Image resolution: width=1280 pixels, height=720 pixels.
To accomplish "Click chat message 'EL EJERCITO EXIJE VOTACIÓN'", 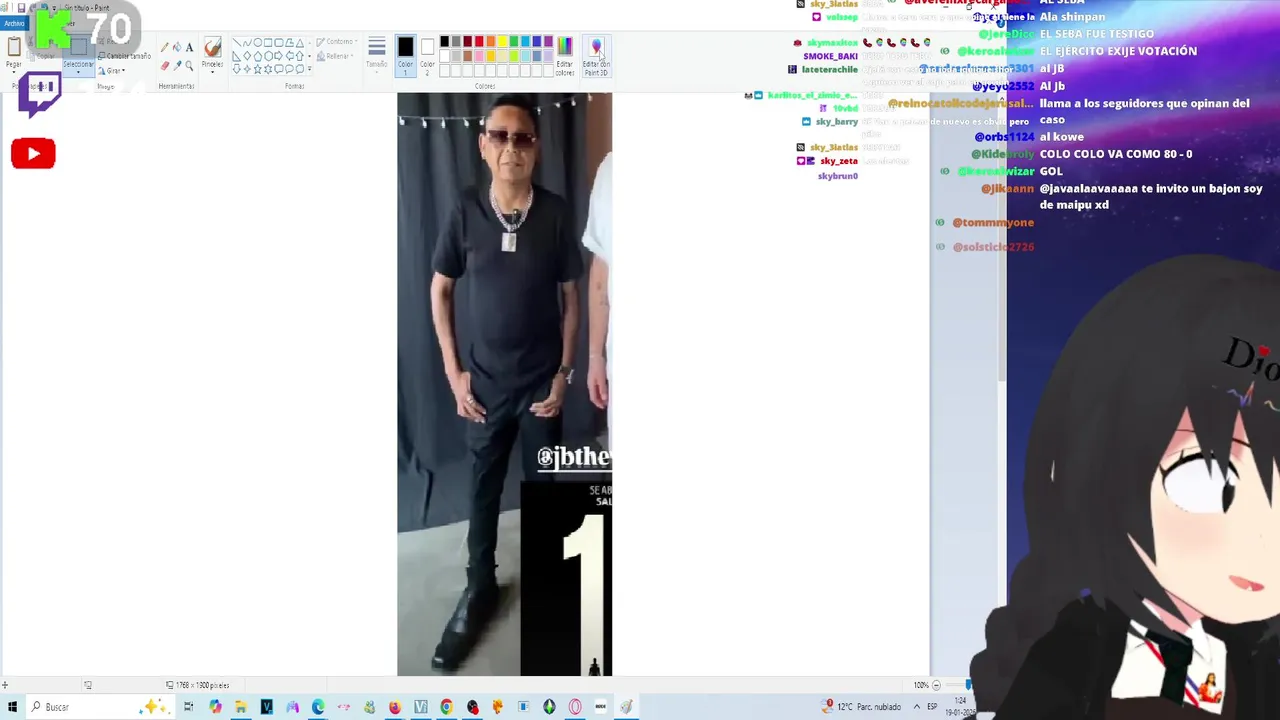I will [x=1118, y=51].
